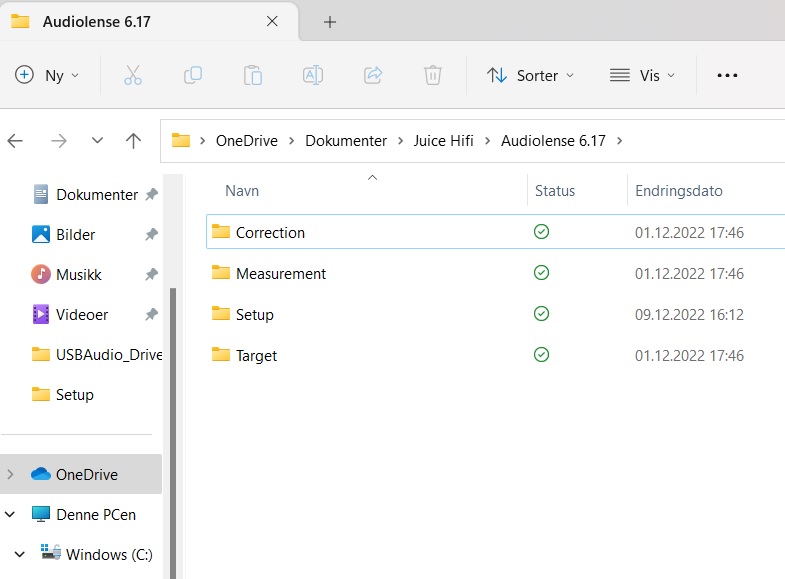Add a new tab with plus button
This screenshot has height=579, width=785.
pos(329,22)
